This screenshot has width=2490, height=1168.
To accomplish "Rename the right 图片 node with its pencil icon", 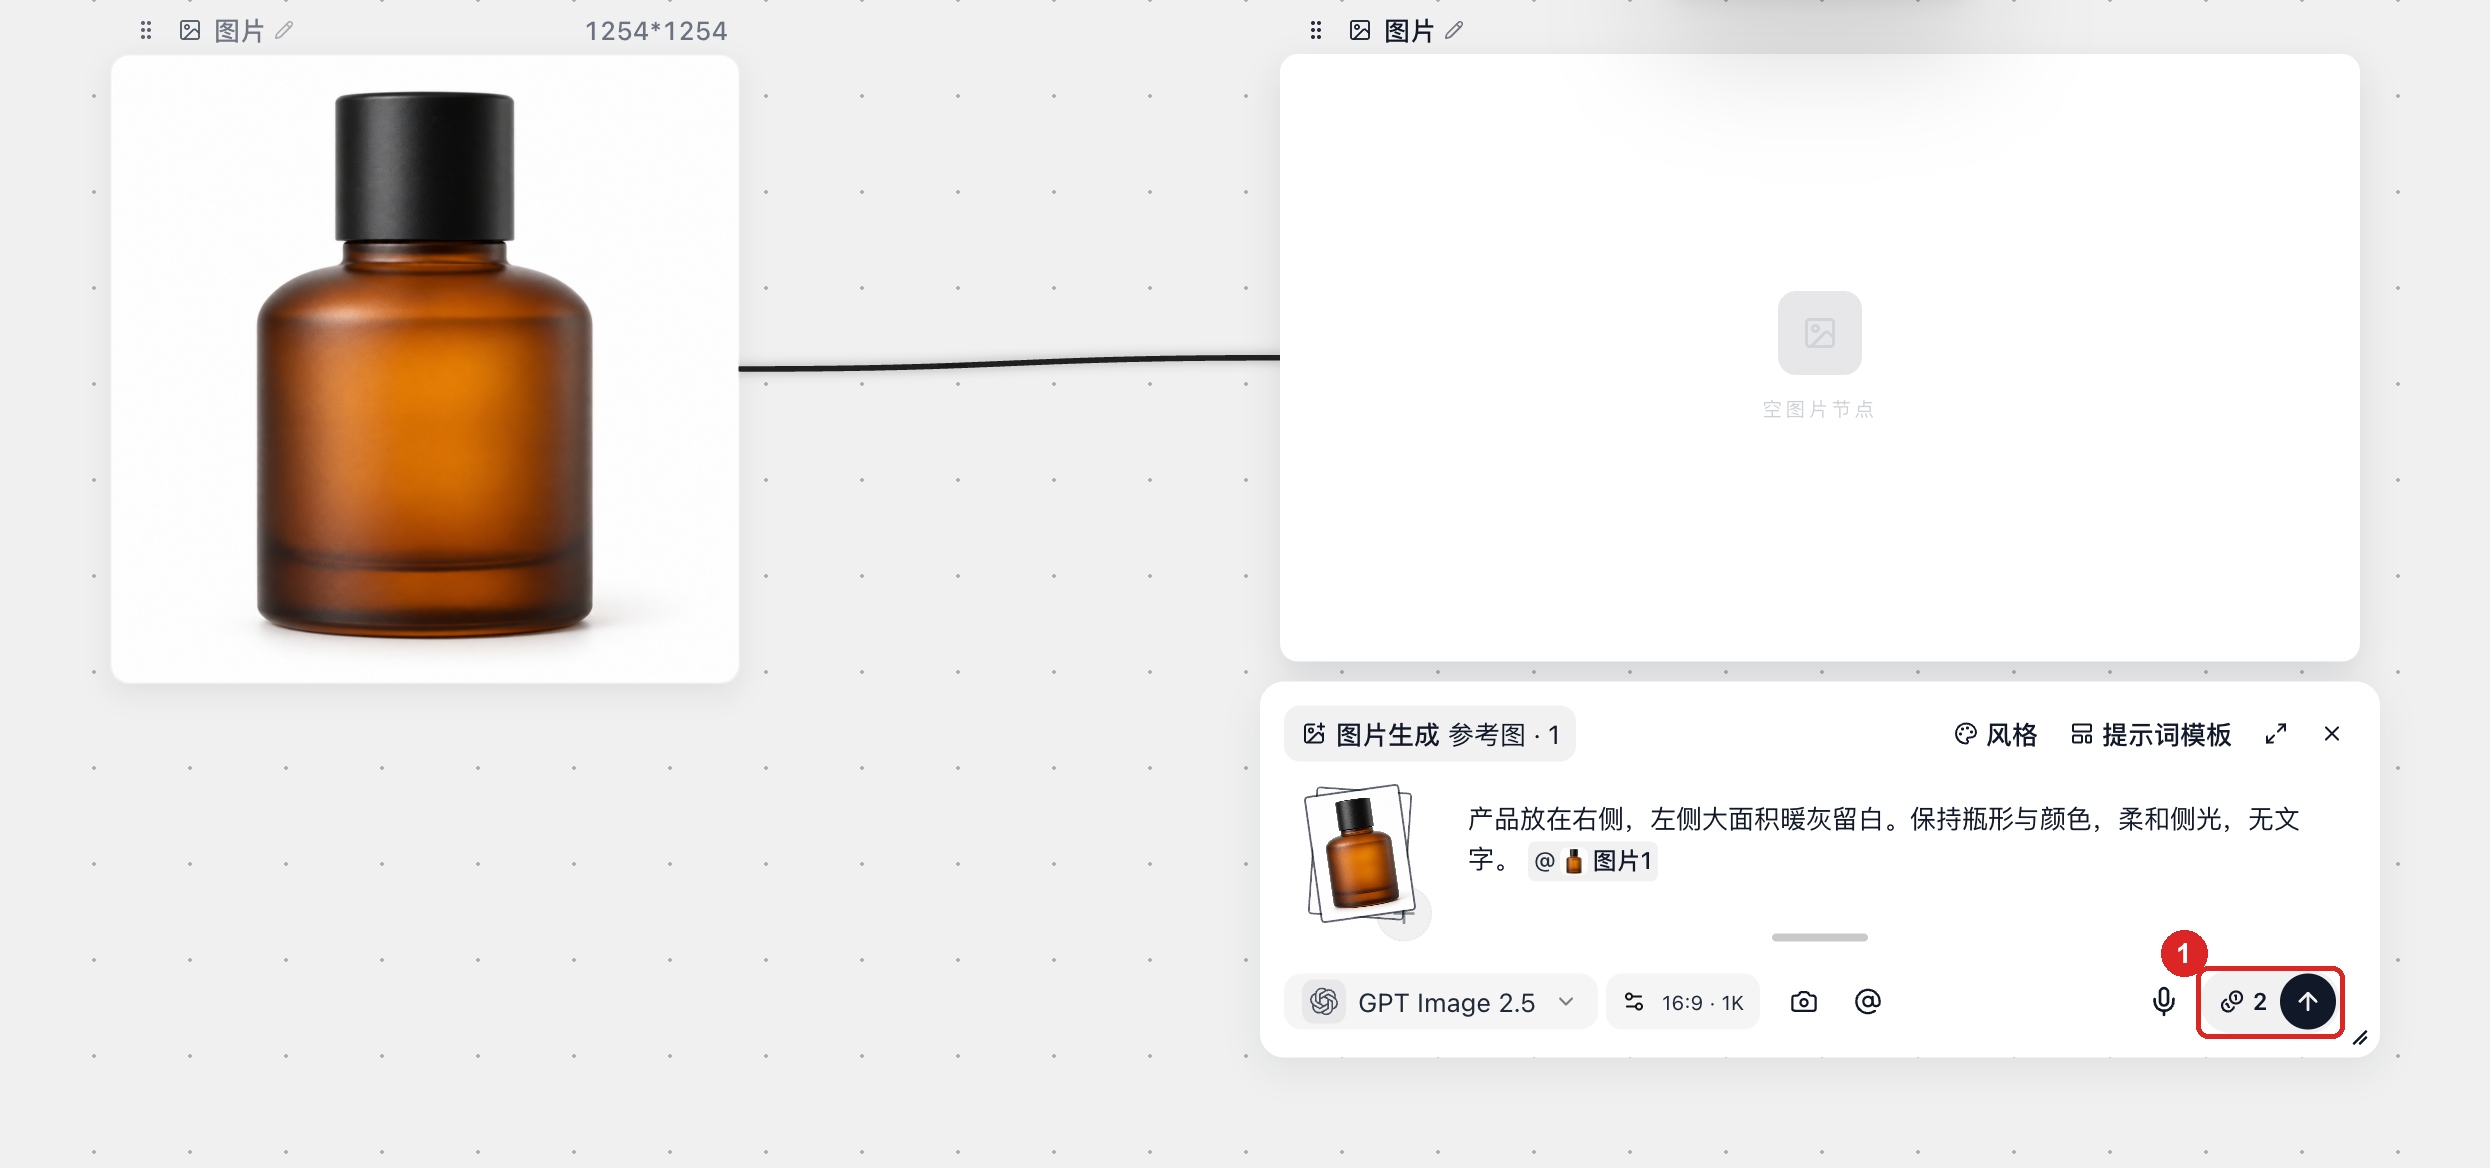I will tap(1454, 31).
